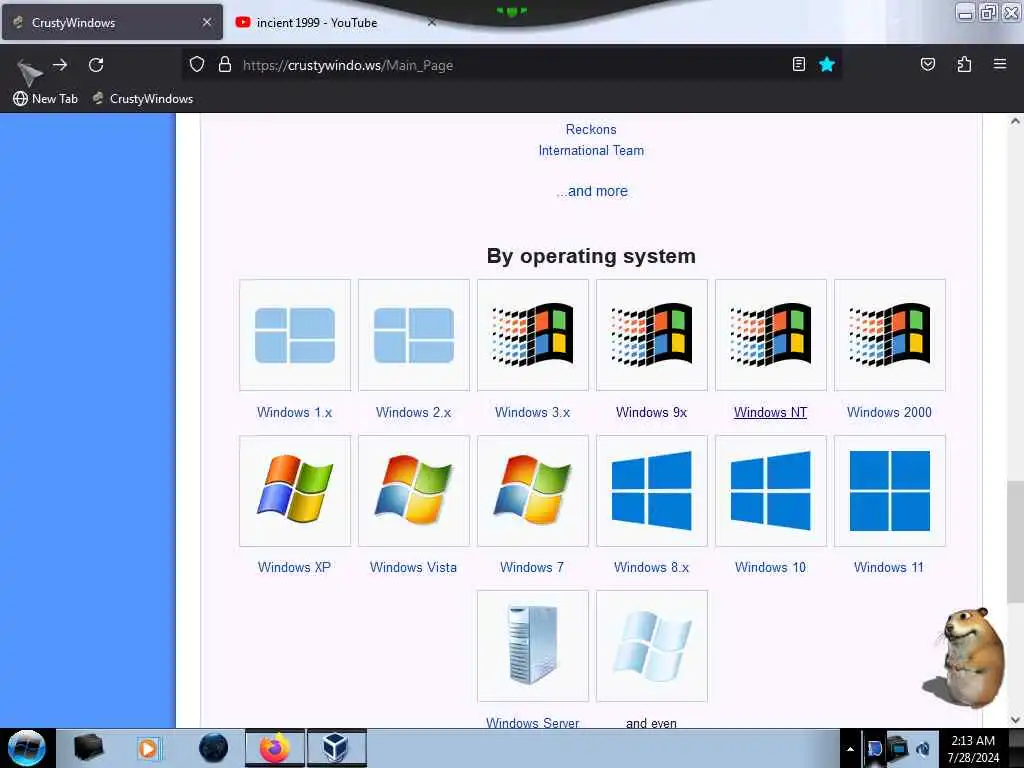Open the Windows Server text link
This screenshot has width=1024, height=768.
coord(532,722)
